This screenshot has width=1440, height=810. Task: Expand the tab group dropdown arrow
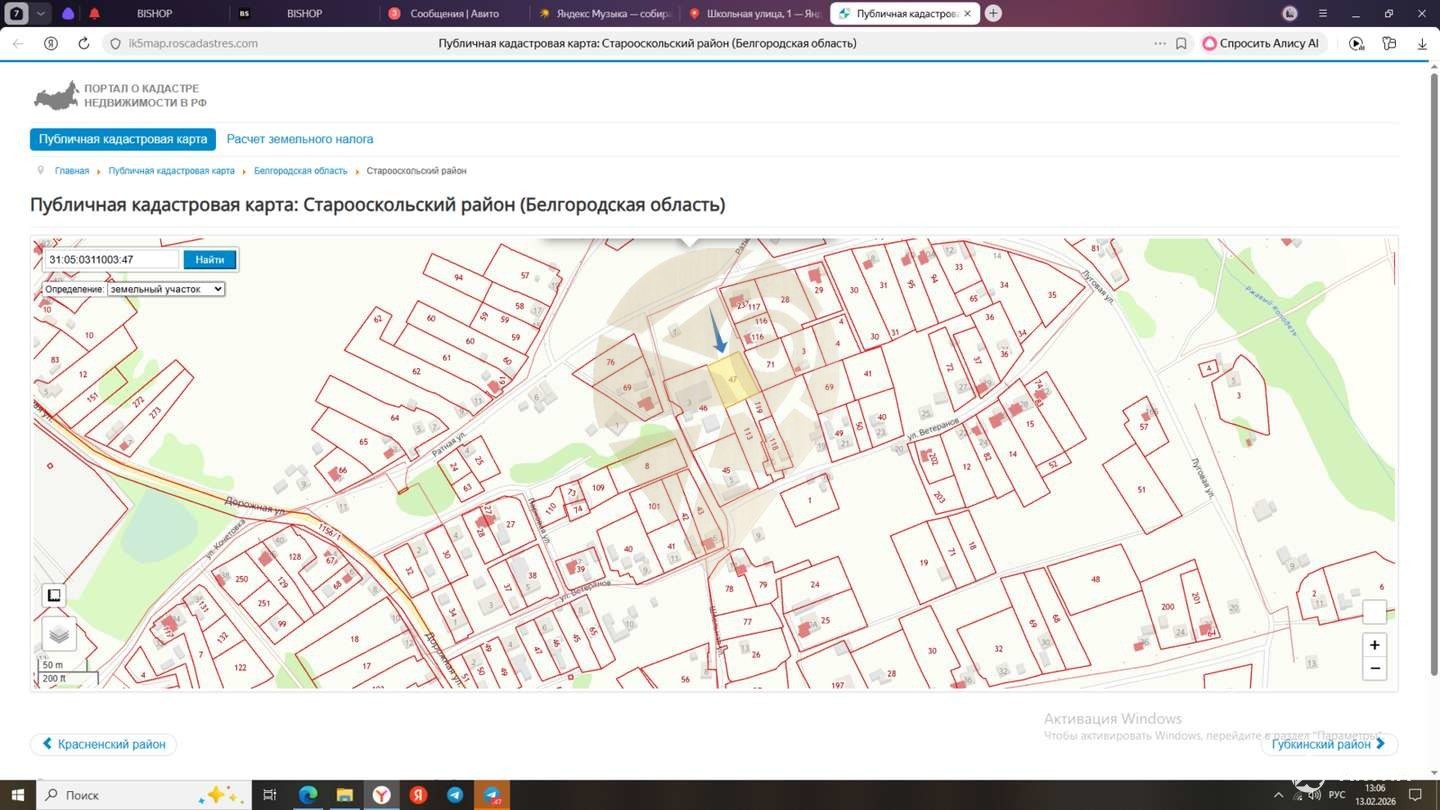point(41,13)
